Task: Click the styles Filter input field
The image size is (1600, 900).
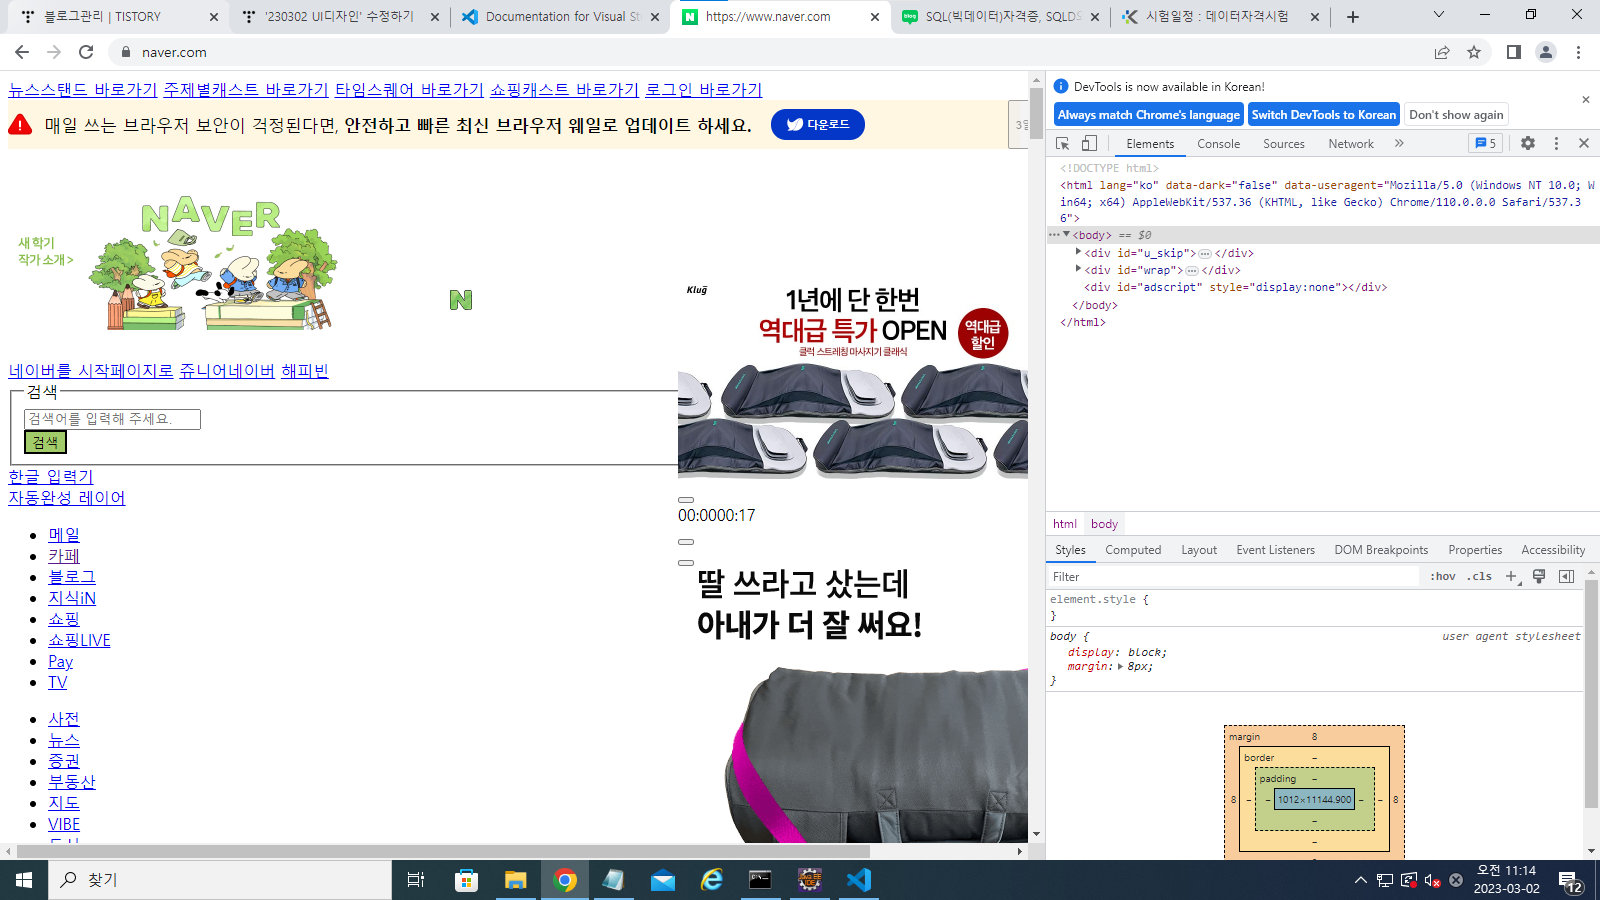Action: pos(1233,577)
